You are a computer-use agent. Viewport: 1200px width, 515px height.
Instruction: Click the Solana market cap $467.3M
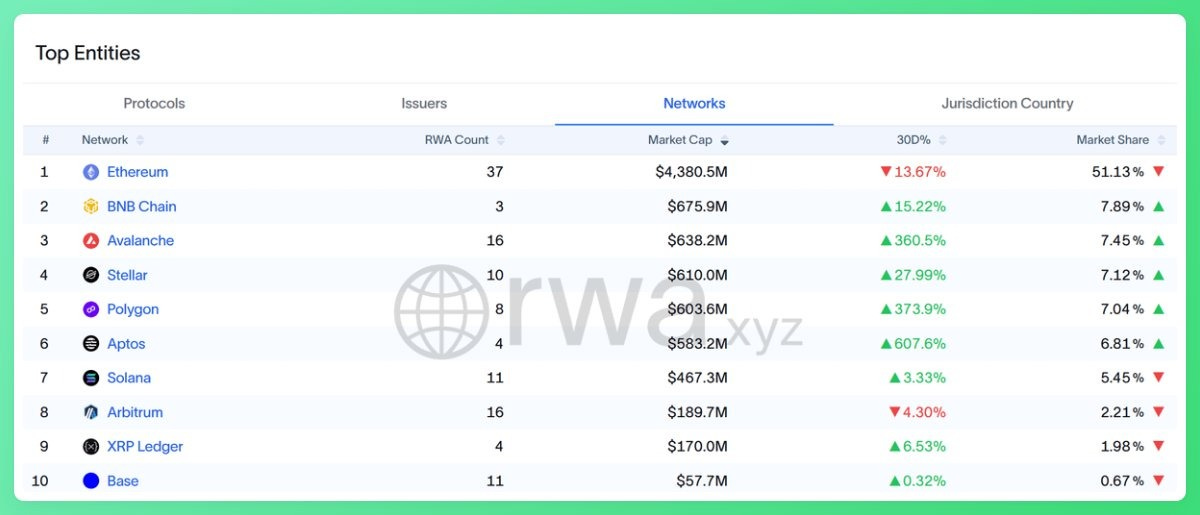coord(698,378)
